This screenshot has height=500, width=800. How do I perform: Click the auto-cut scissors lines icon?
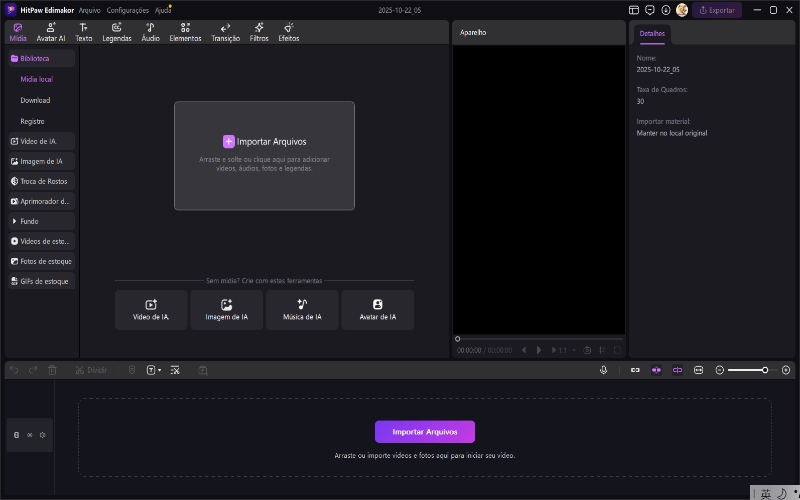[175, 370]
